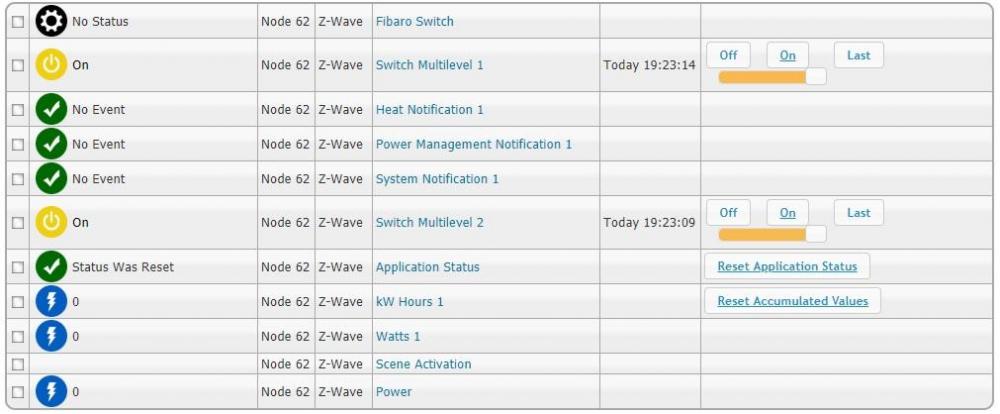The width and height of the screenshot is (1000, 414).
Task: Click Reset Accumulated Values for kW Hours 1
Action: point(793,301)
